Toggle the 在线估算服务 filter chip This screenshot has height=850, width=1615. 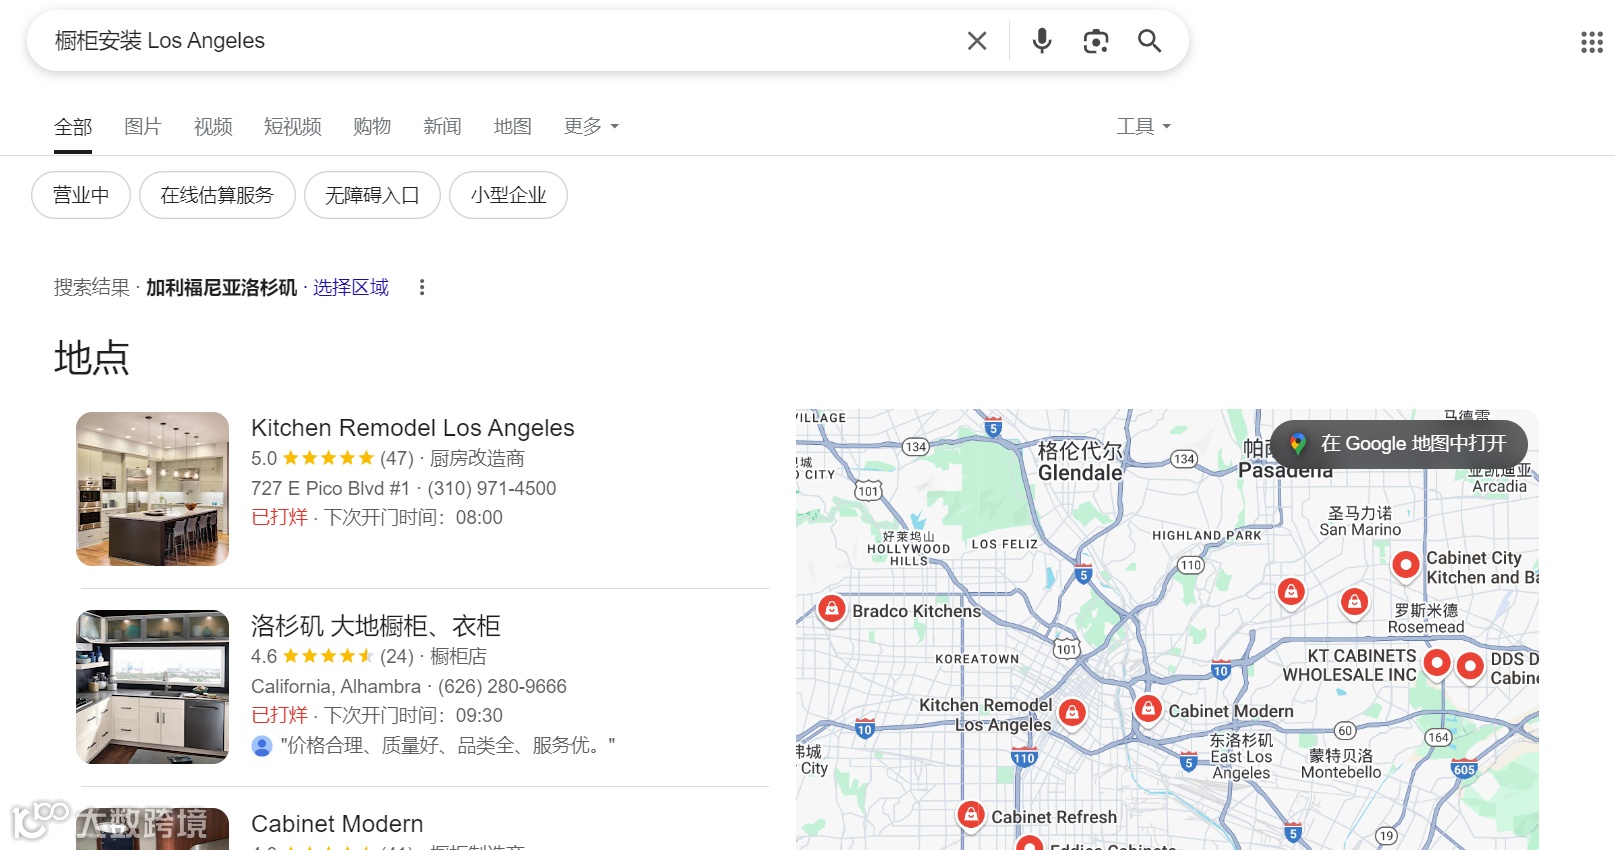217,195
